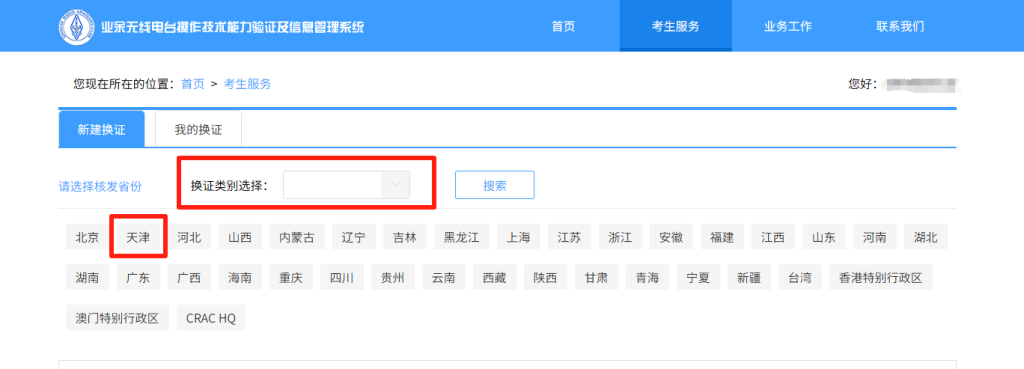This screenshot has height=369, width=1024.
Task: Select the 山西 province button
Action: pos(240,237)
